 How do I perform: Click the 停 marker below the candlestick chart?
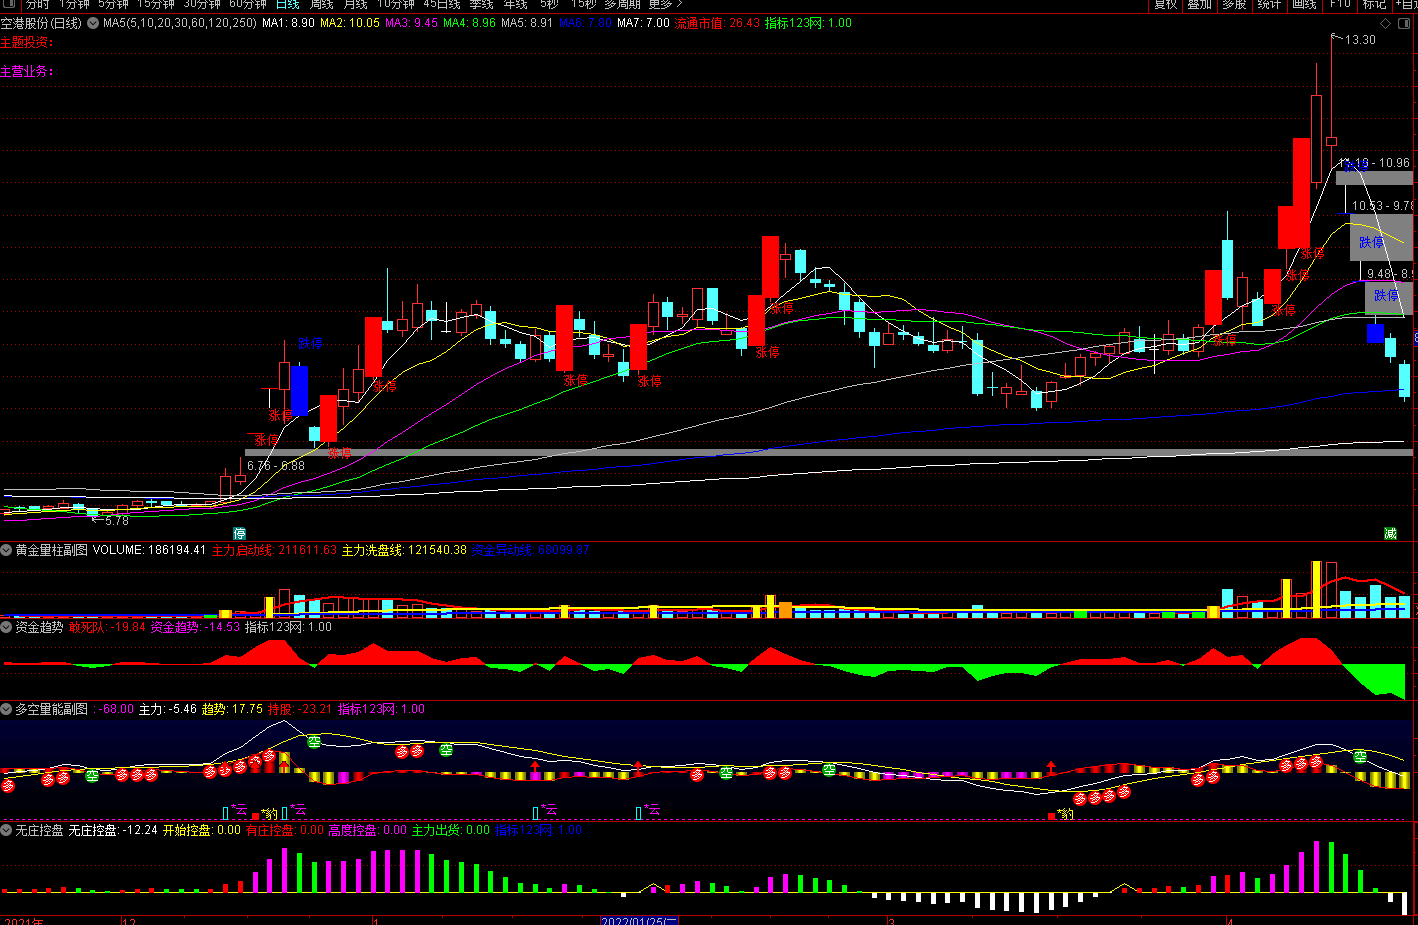239,534
